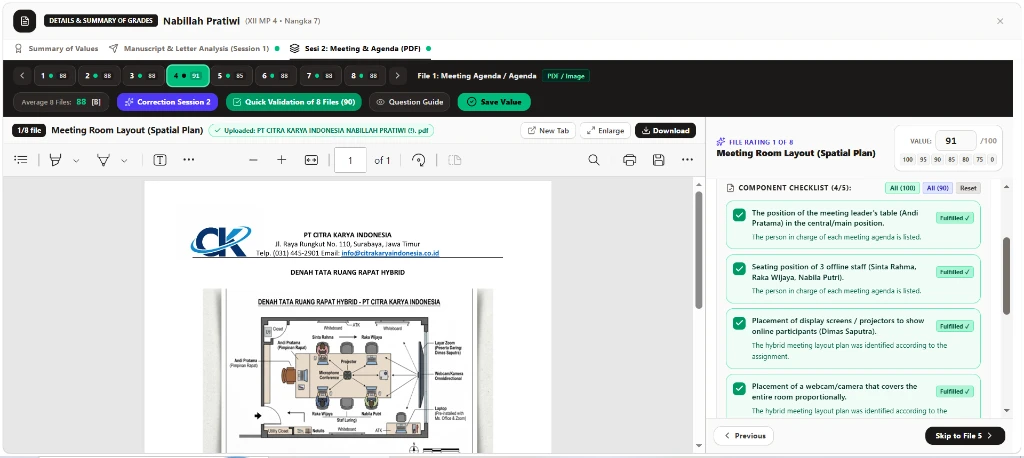Click the Component Checklist document icon

coord(731,188)
